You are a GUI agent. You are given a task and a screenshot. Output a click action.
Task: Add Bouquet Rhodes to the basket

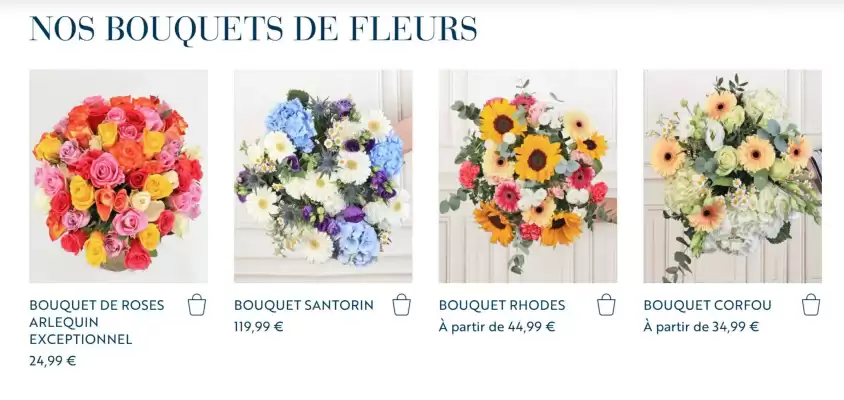click(x=606, y=305)
